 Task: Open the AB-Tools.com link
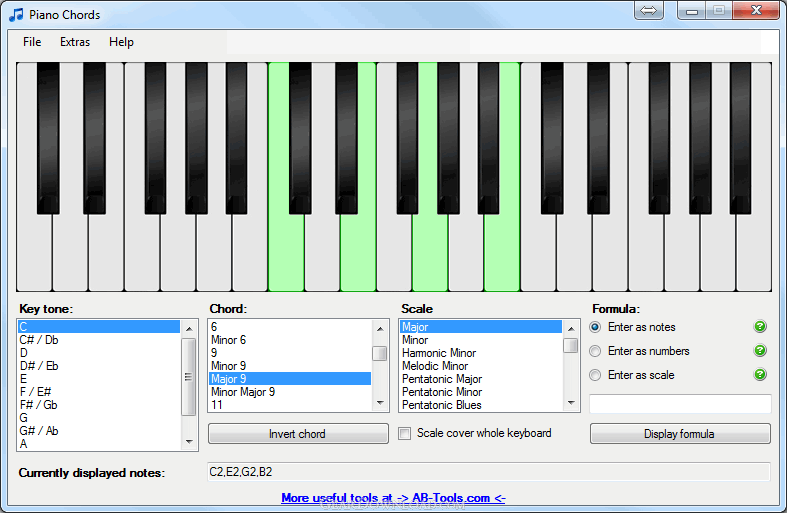click(393, 498)
